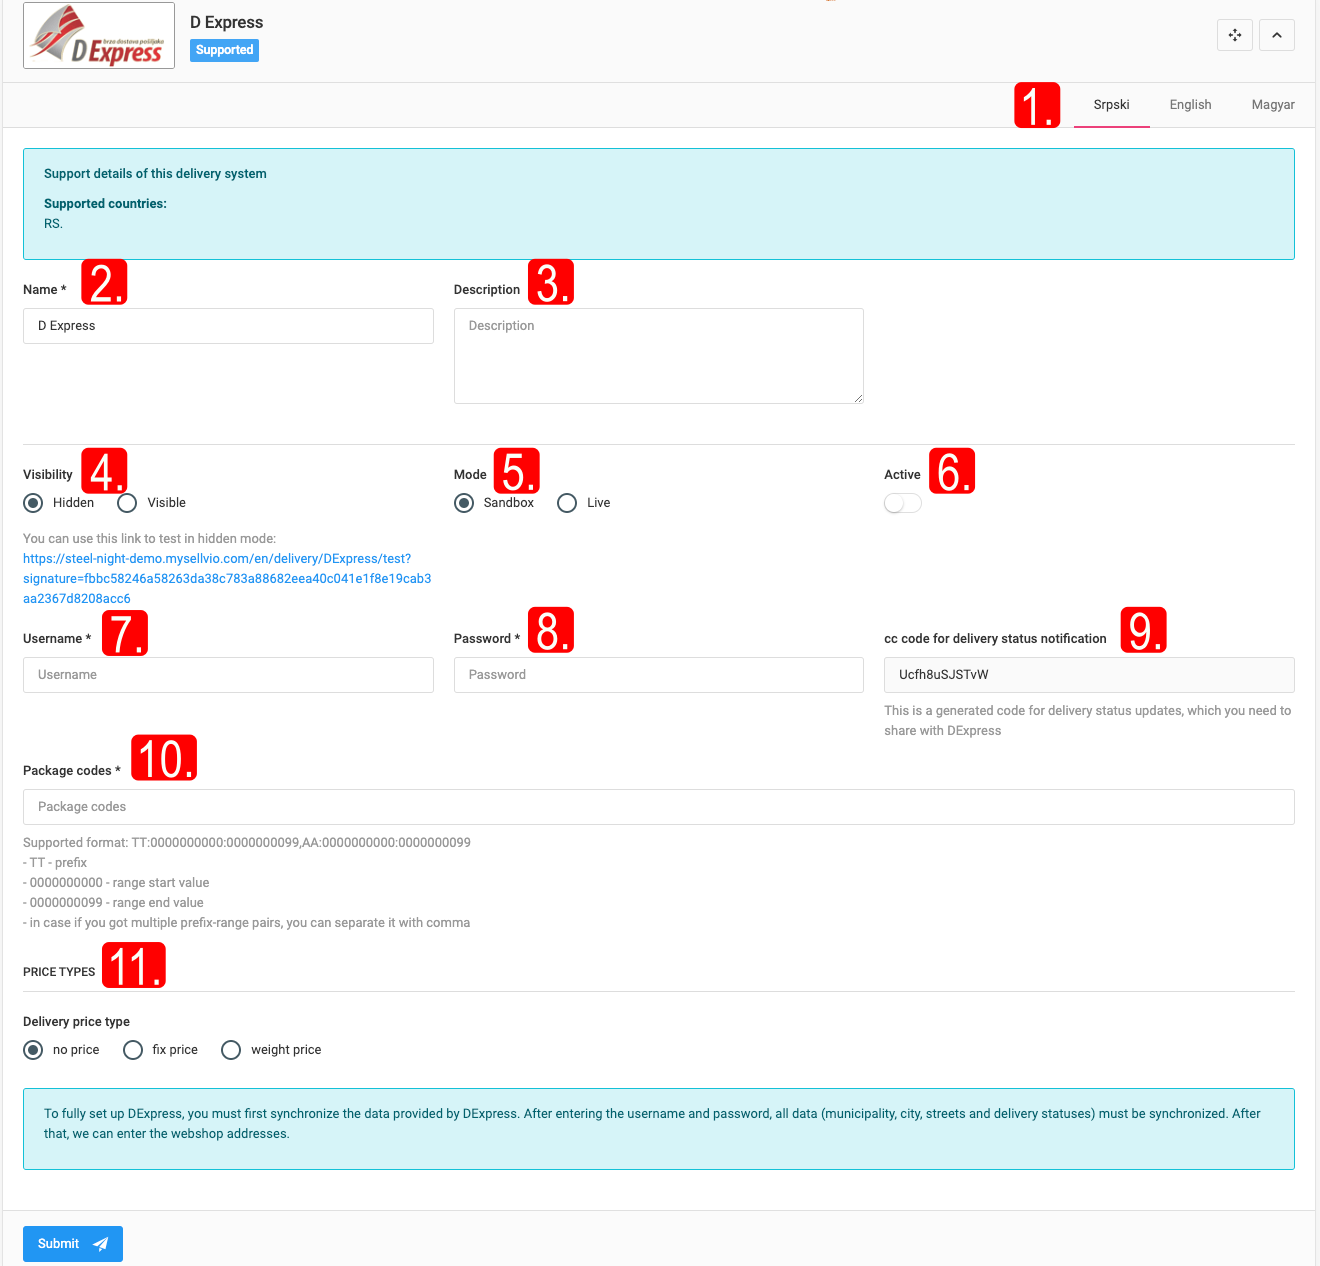This screenshot has width=1320, height=1266.
Task: Toggle the Active switch
Action: (x=902, y=503)
